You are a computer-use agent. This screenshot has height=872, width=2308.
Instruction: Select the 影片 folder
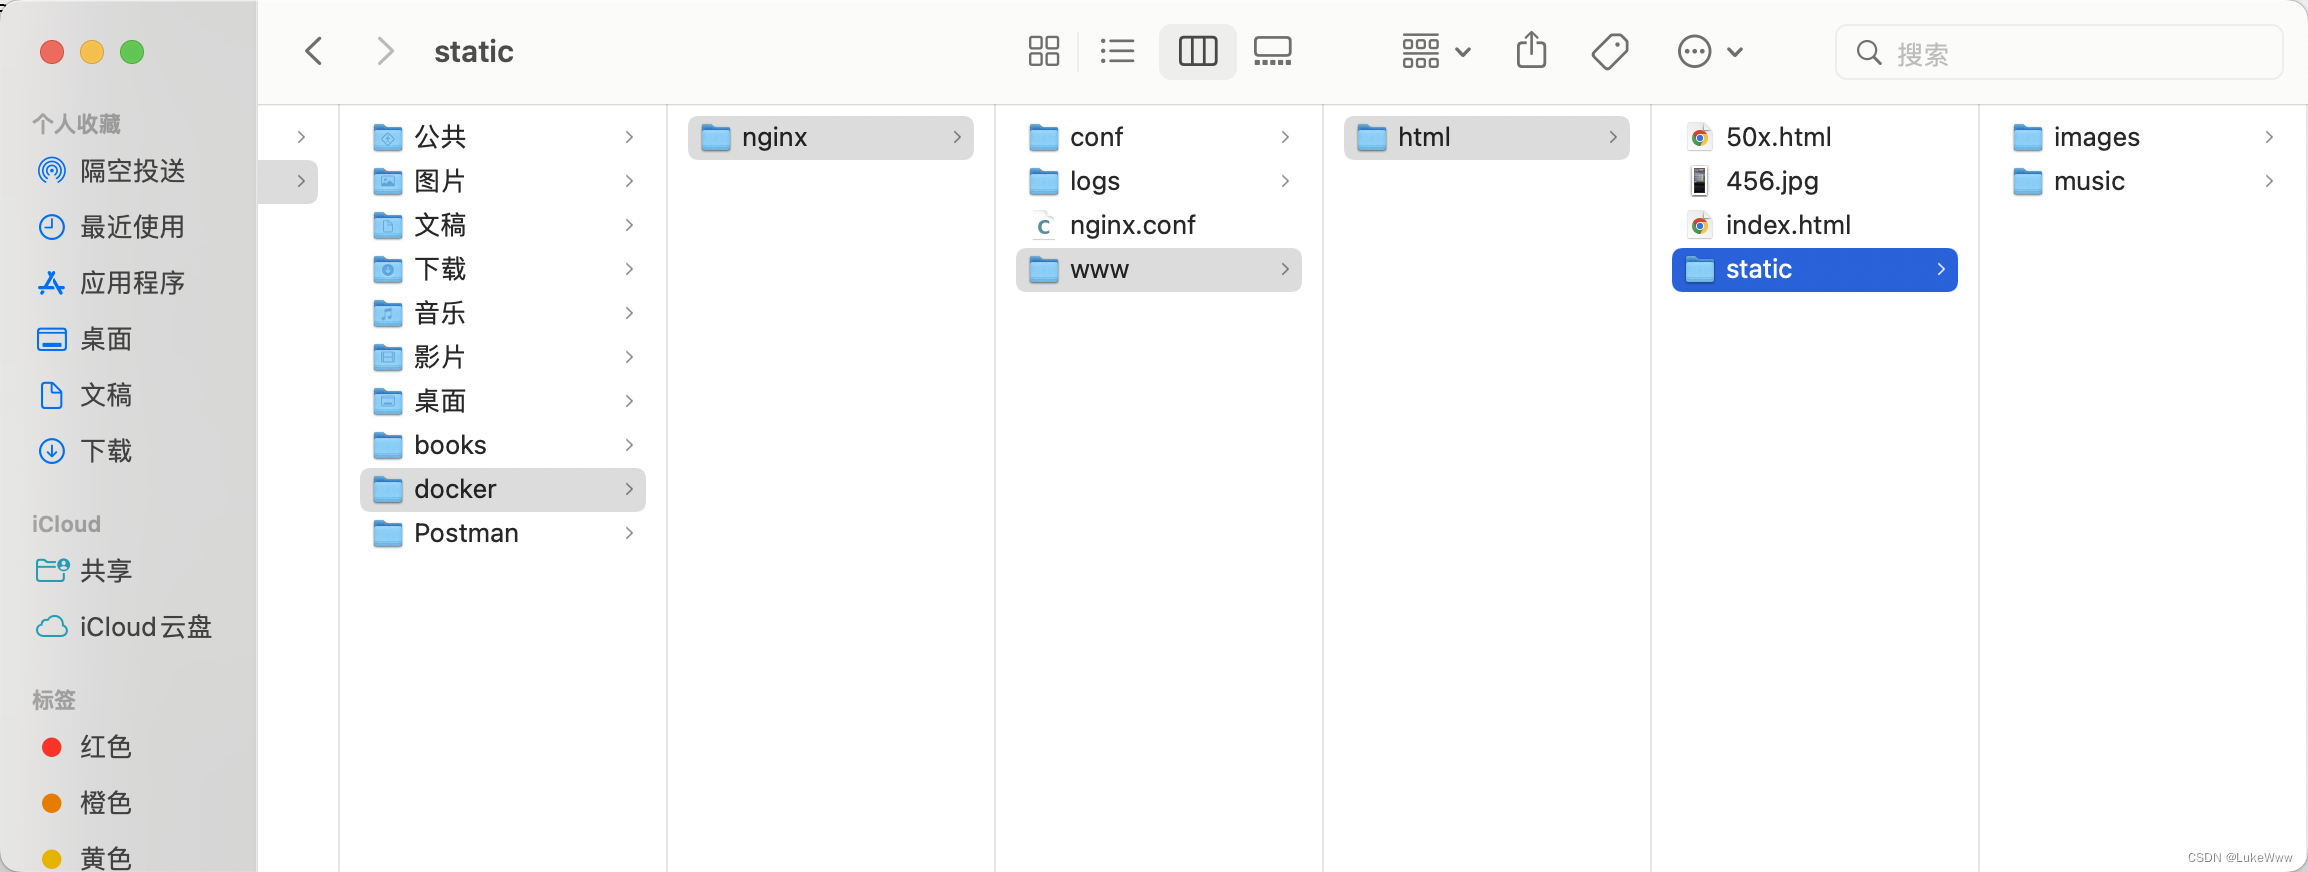(503, 357)
